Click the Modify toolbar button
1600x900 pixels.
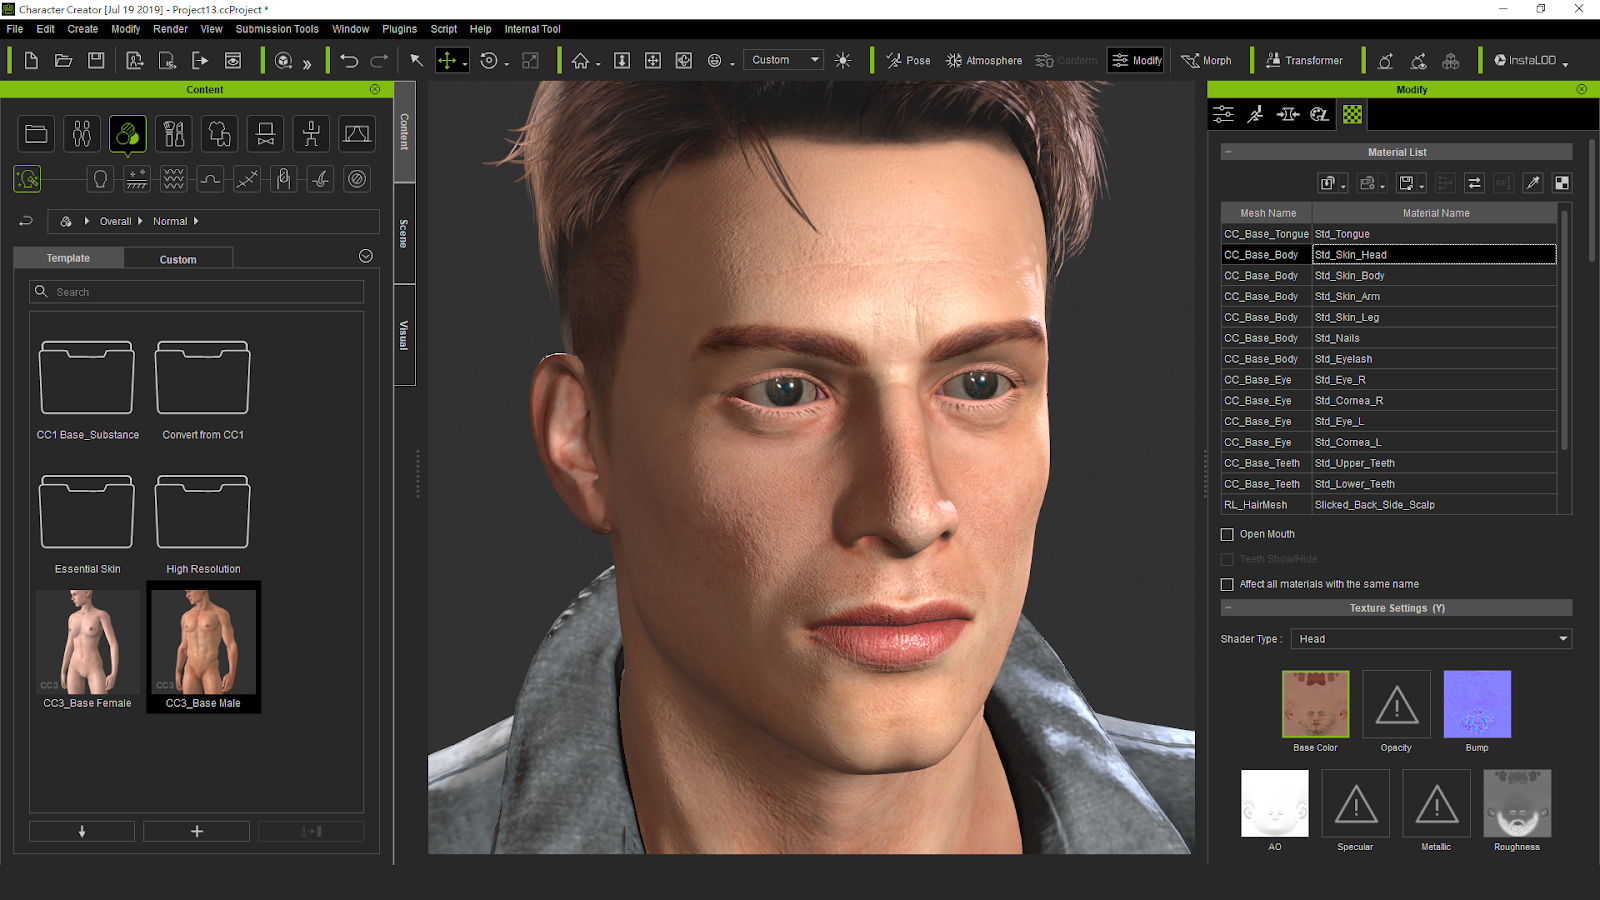pyautogui.click(x=1136, y=60)
